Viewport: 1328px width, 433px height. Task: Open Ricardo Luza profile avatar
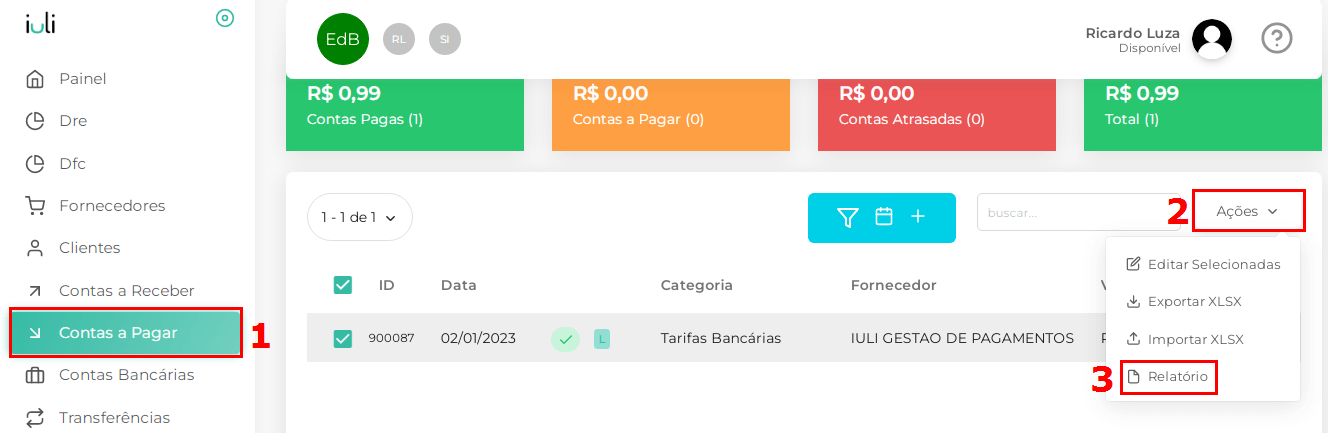coord(1212,39)
